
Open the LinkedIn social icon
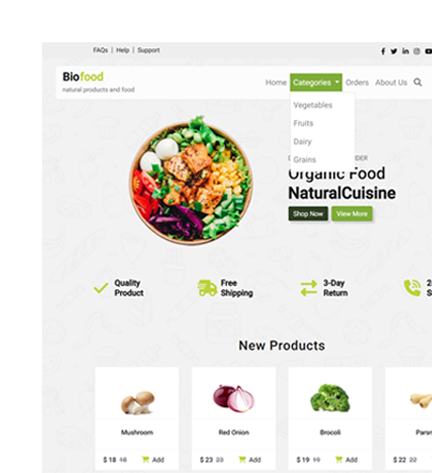(x=405, y=51)
